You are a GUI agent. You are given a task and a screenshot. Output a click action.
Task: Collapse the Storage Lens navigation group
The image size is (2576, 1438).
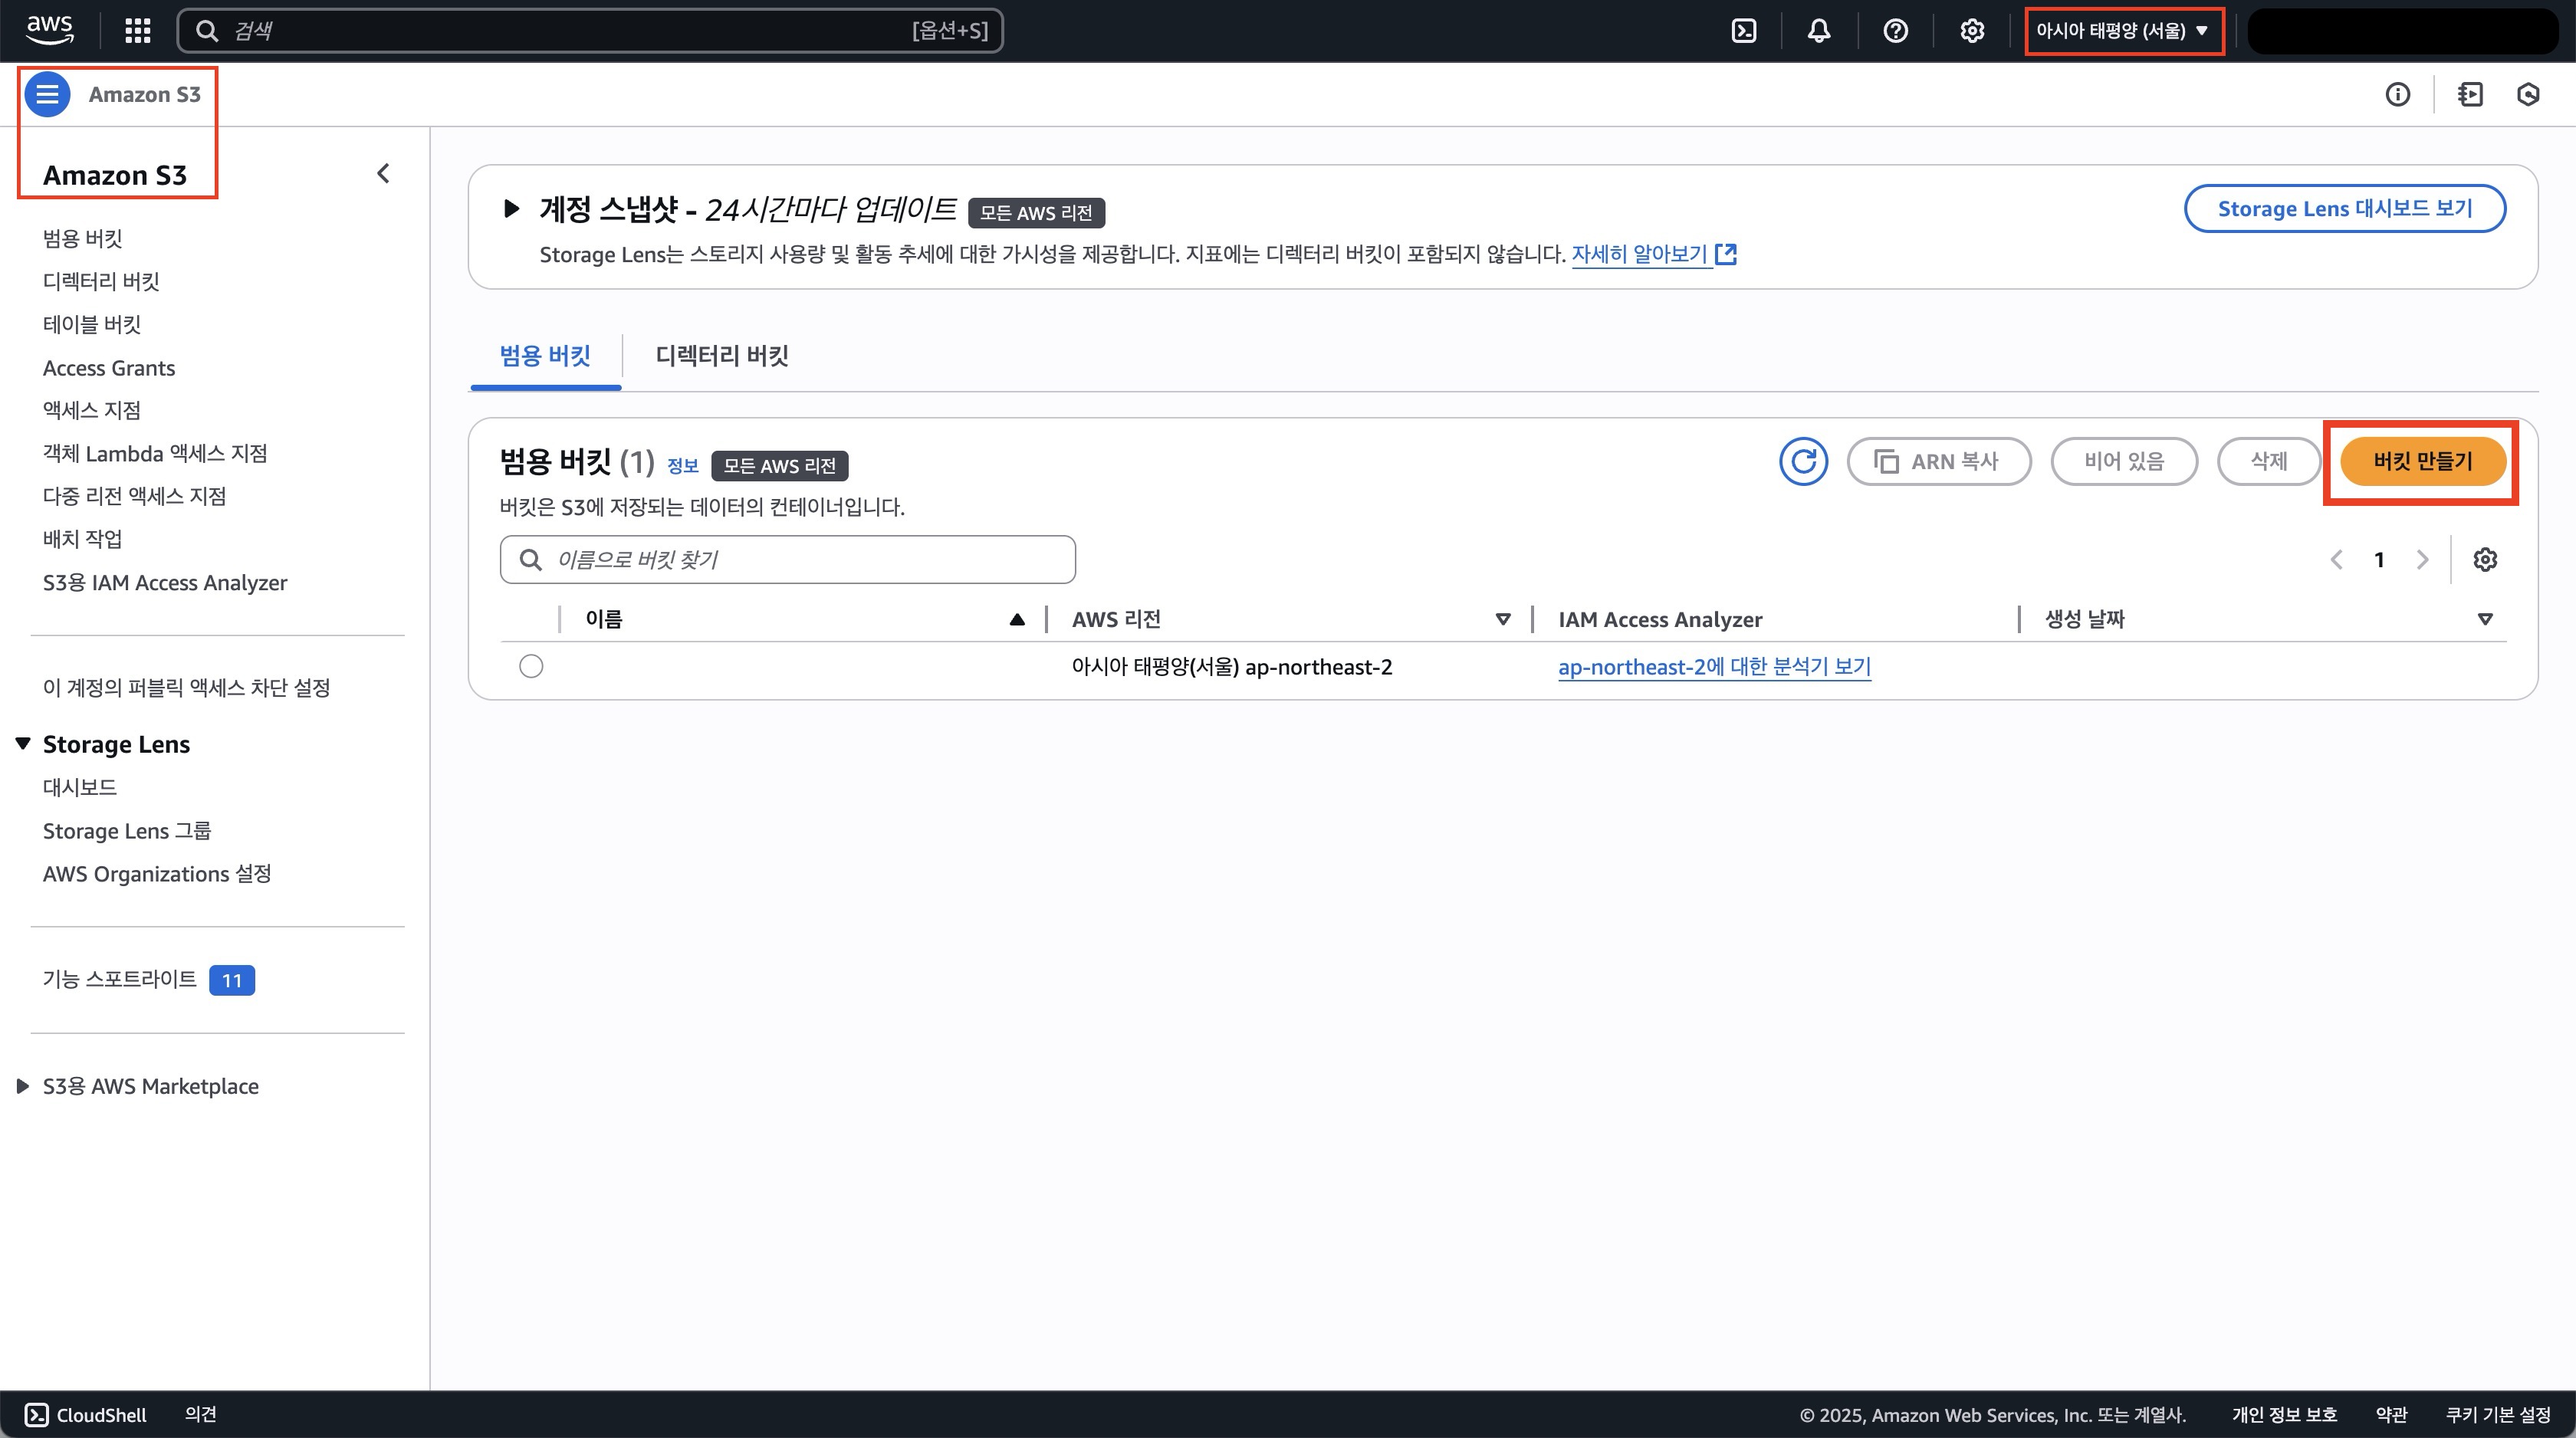pyautogui.click(x=23, y=743)
